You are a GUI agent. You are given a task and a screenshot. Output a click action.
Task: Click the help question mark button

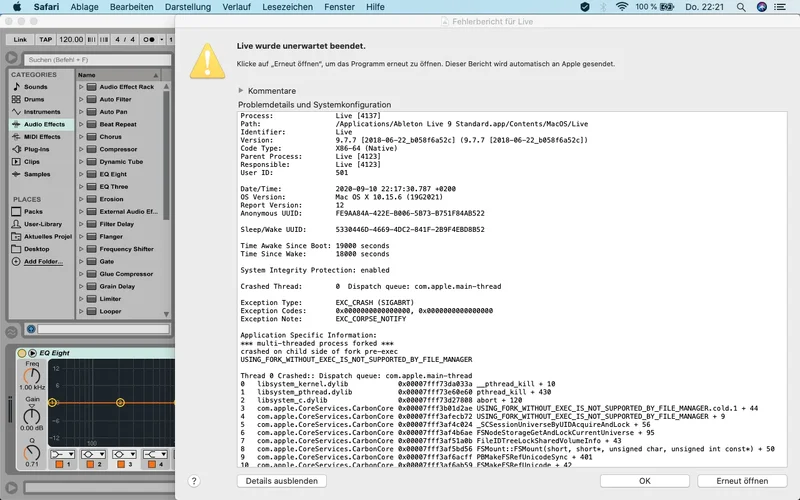click(x=194, y=481)
